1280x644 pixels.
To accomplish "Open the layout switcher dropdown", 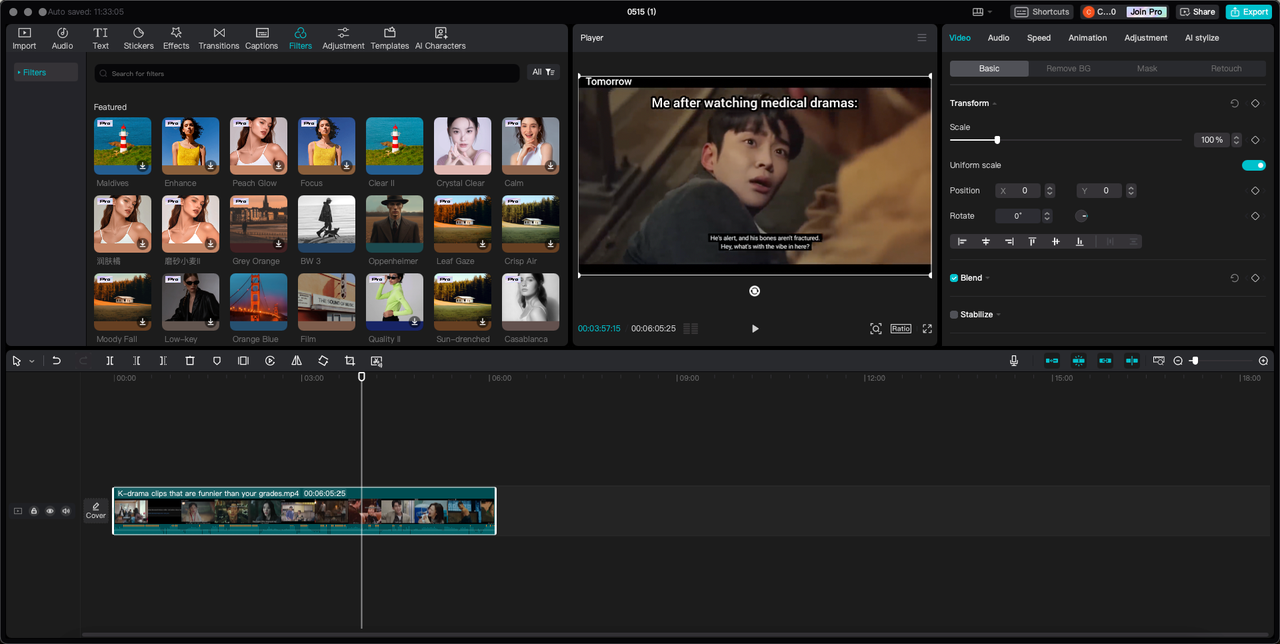I will click(982, 12).
